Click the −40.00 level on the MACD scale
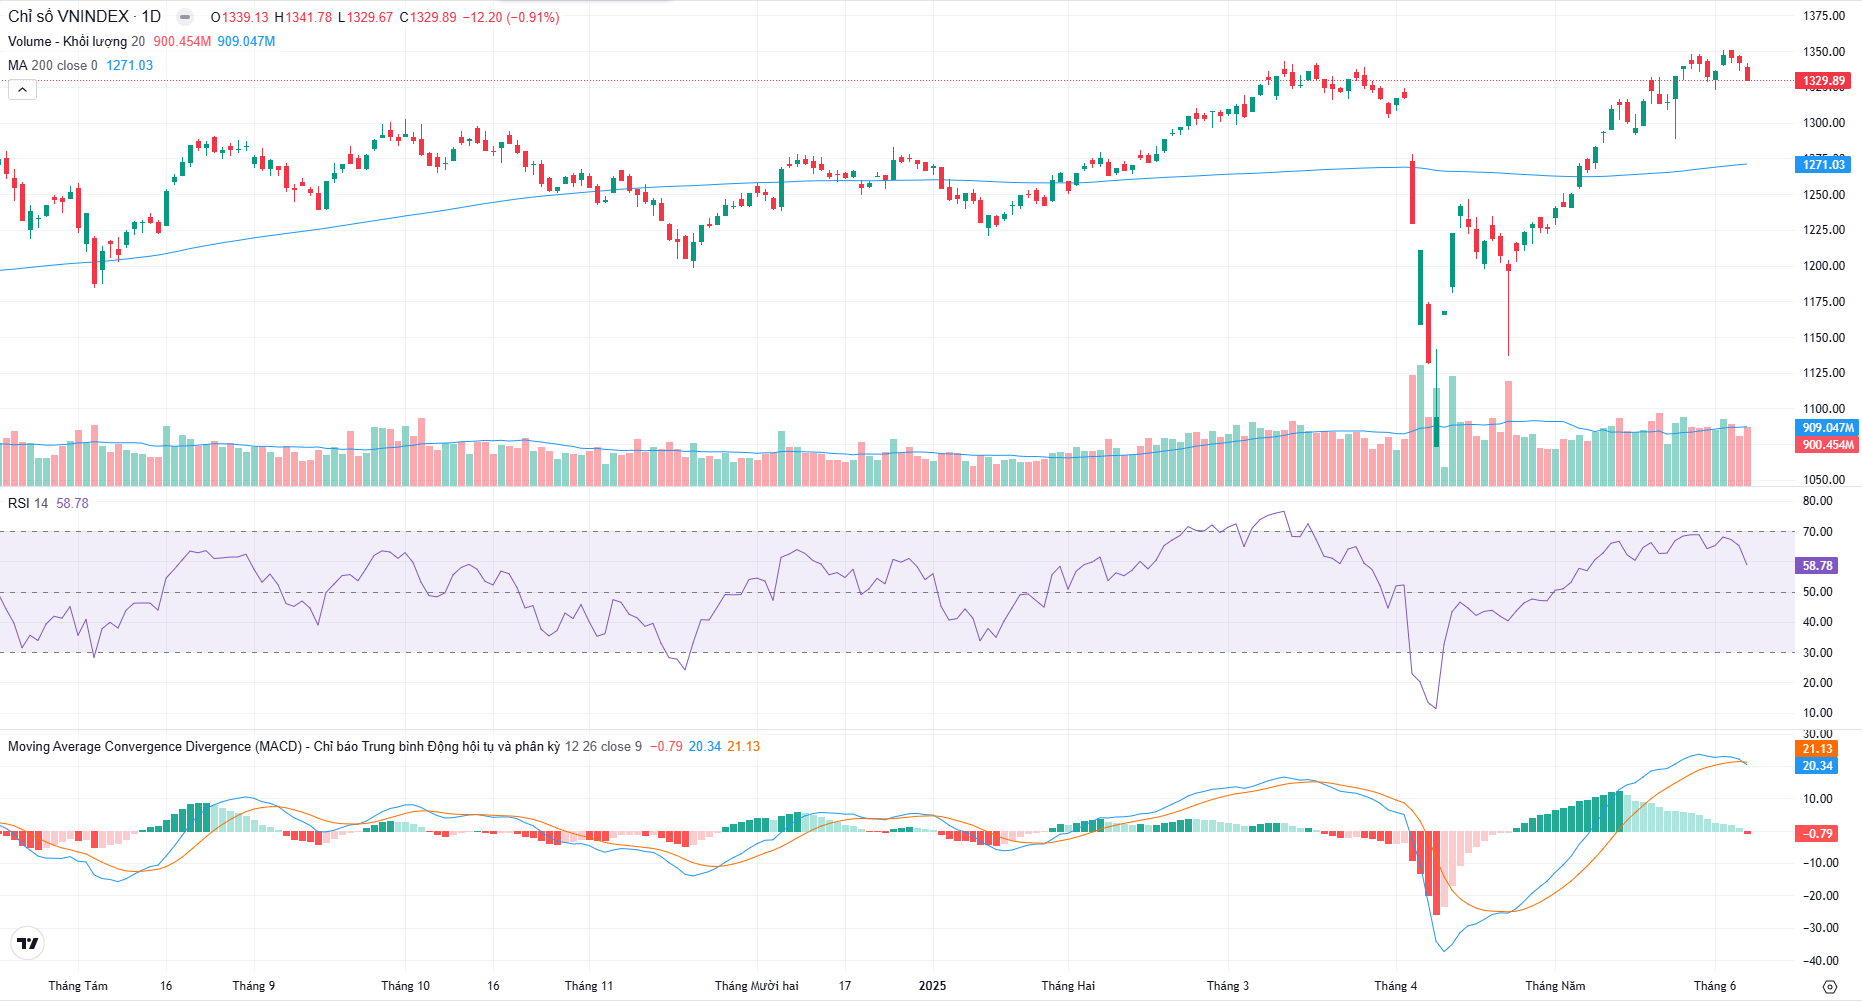 pos(1820,961)
